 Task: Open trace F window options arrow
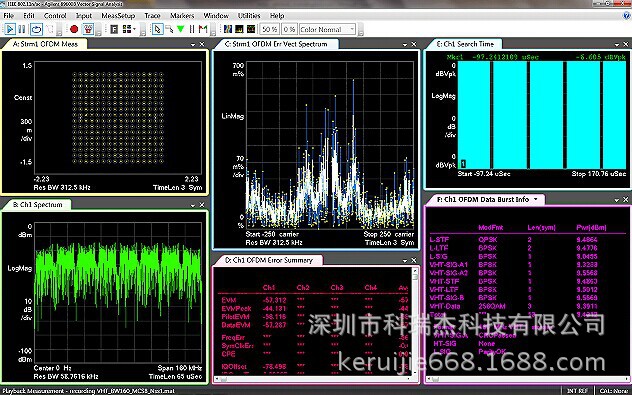[x=617, y=200]
